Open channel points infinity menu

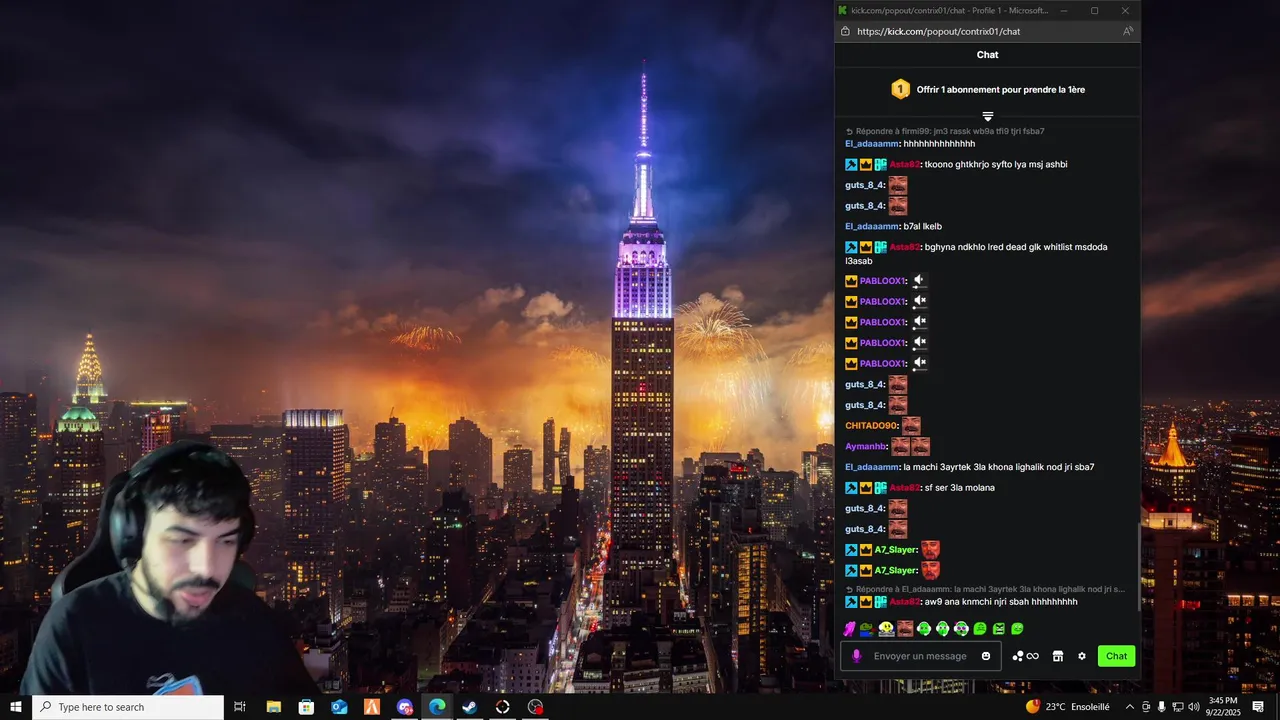[x=1026, y=656]
